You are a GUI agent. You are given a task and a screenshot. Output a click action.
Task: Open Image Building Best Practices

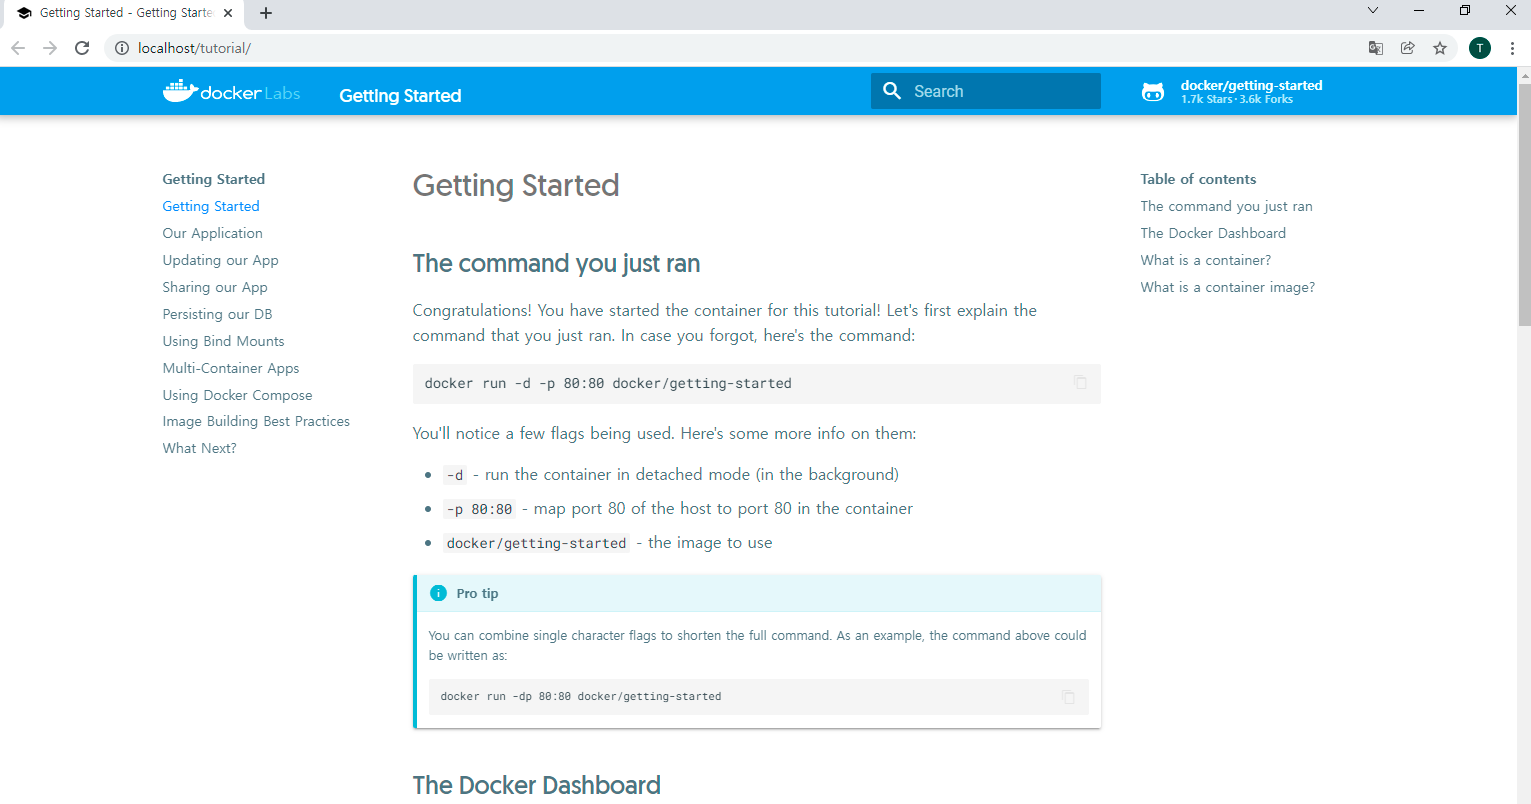pyautogui.click(x=256, y=421)
